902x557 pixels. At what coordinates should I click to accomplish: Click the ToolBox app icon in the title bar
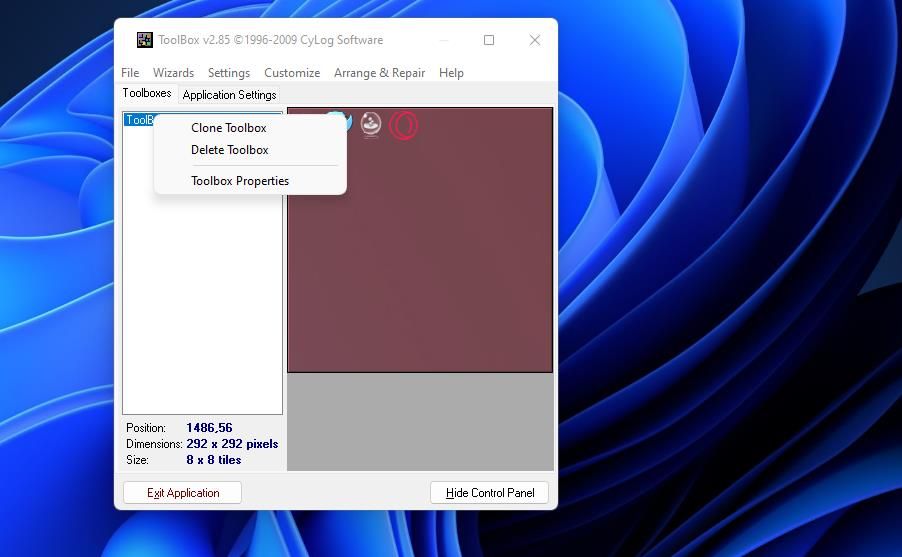tap(144, 40)
